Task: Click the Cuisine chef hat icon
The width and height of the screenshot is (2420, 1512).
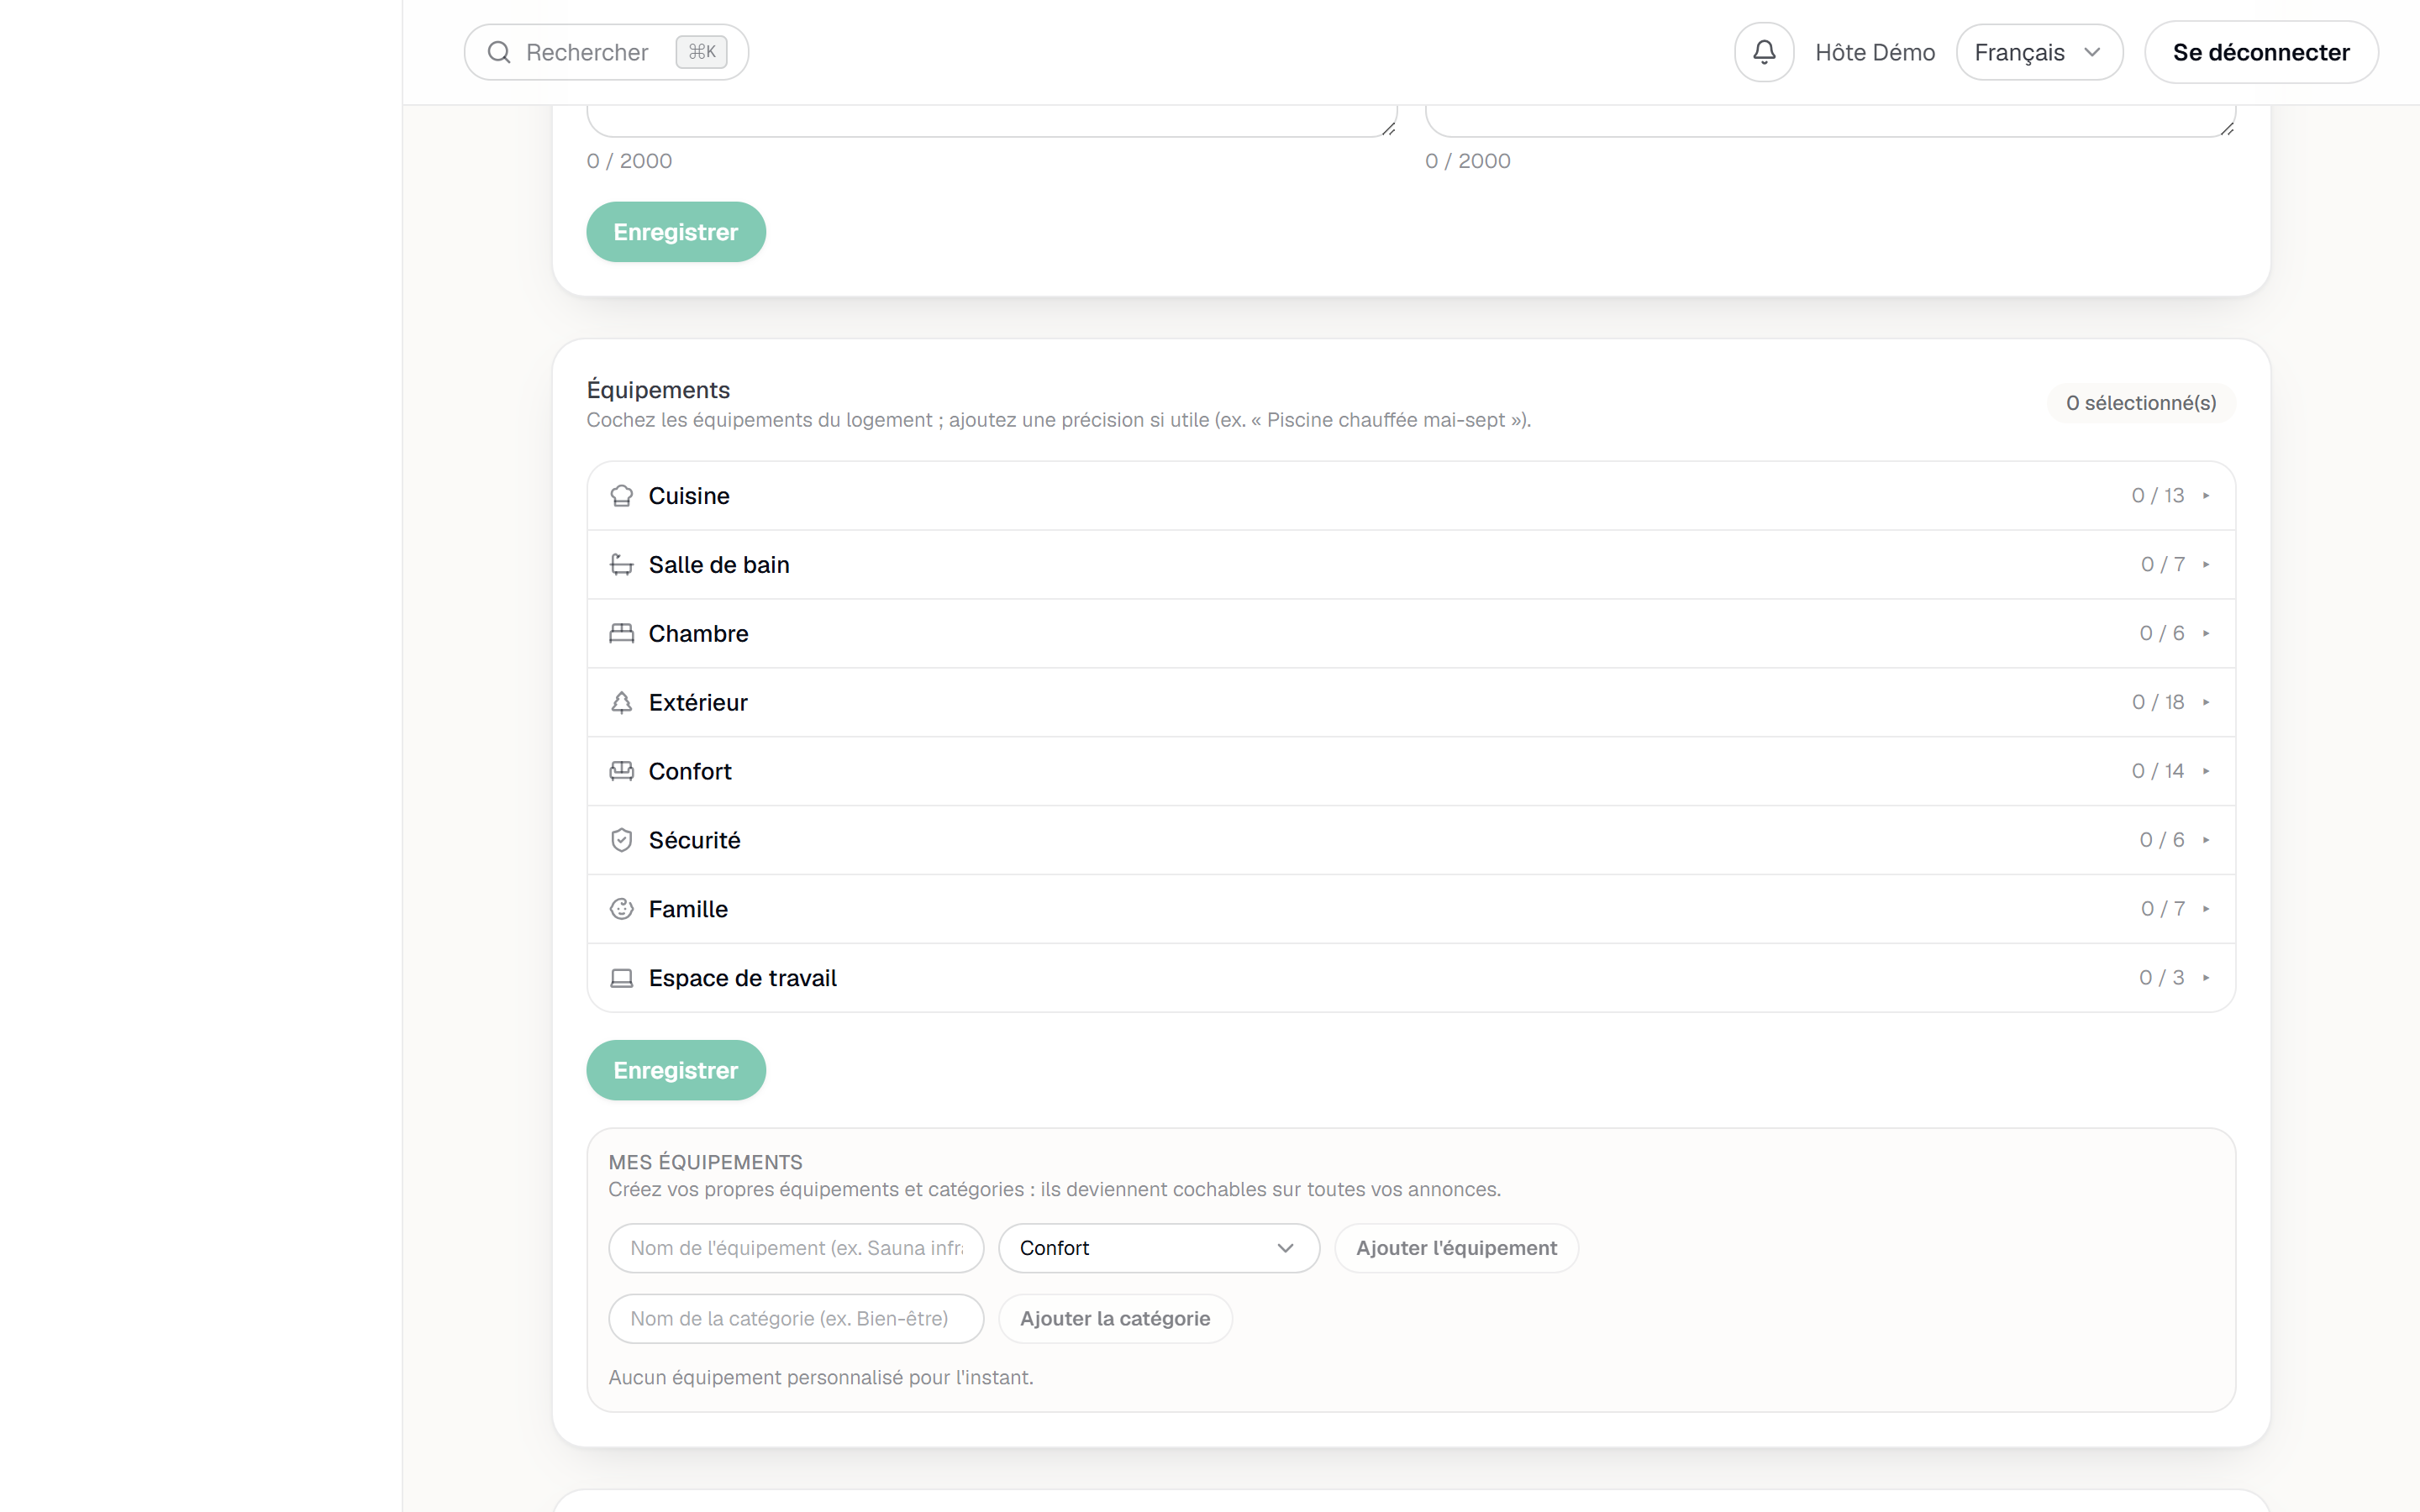Action: 621,496
